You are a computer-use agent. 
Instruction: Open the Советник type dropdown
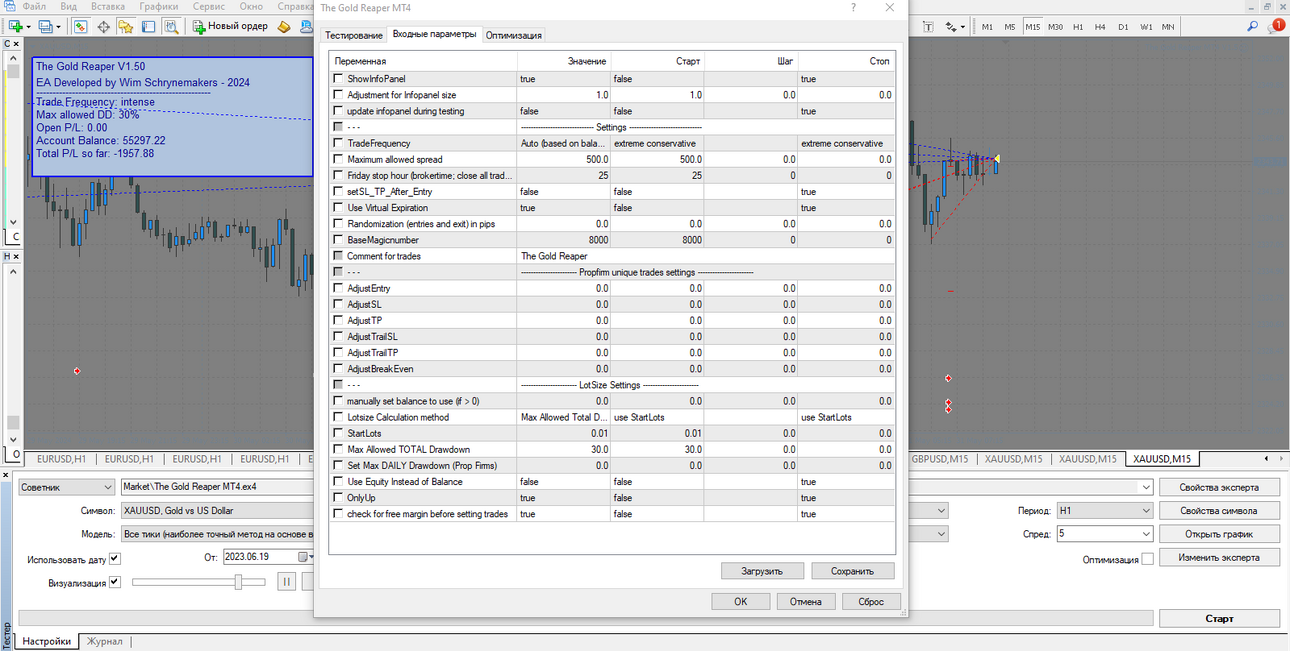pos(66,487)
